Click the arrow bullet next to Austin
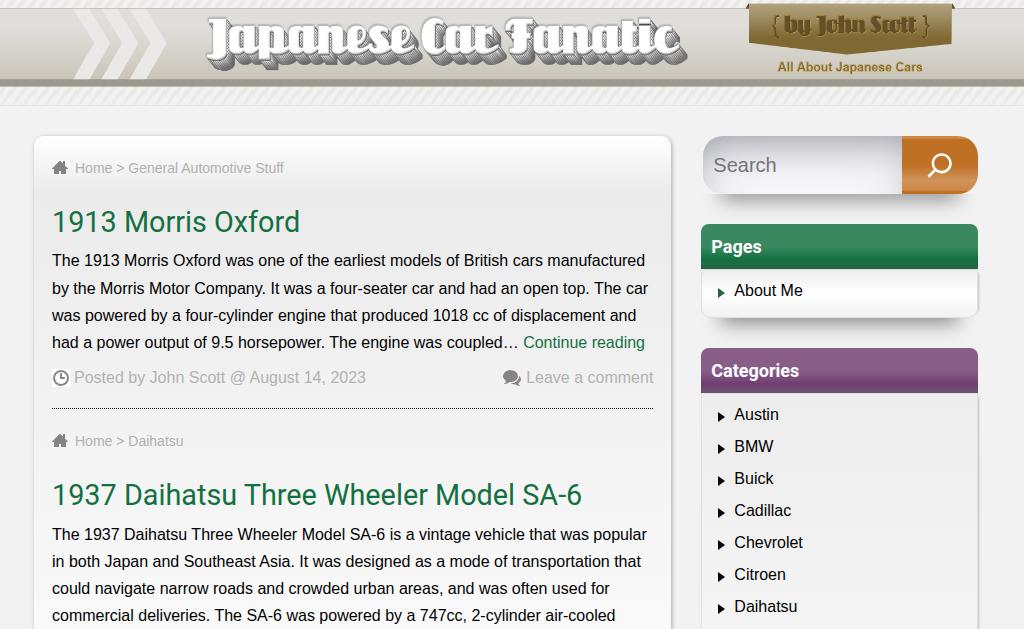 point(721,417)
